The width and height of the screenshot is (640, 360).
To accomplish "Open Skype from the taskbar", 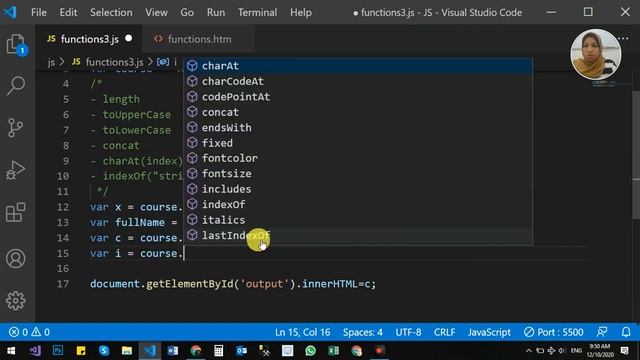I will 104,351.
